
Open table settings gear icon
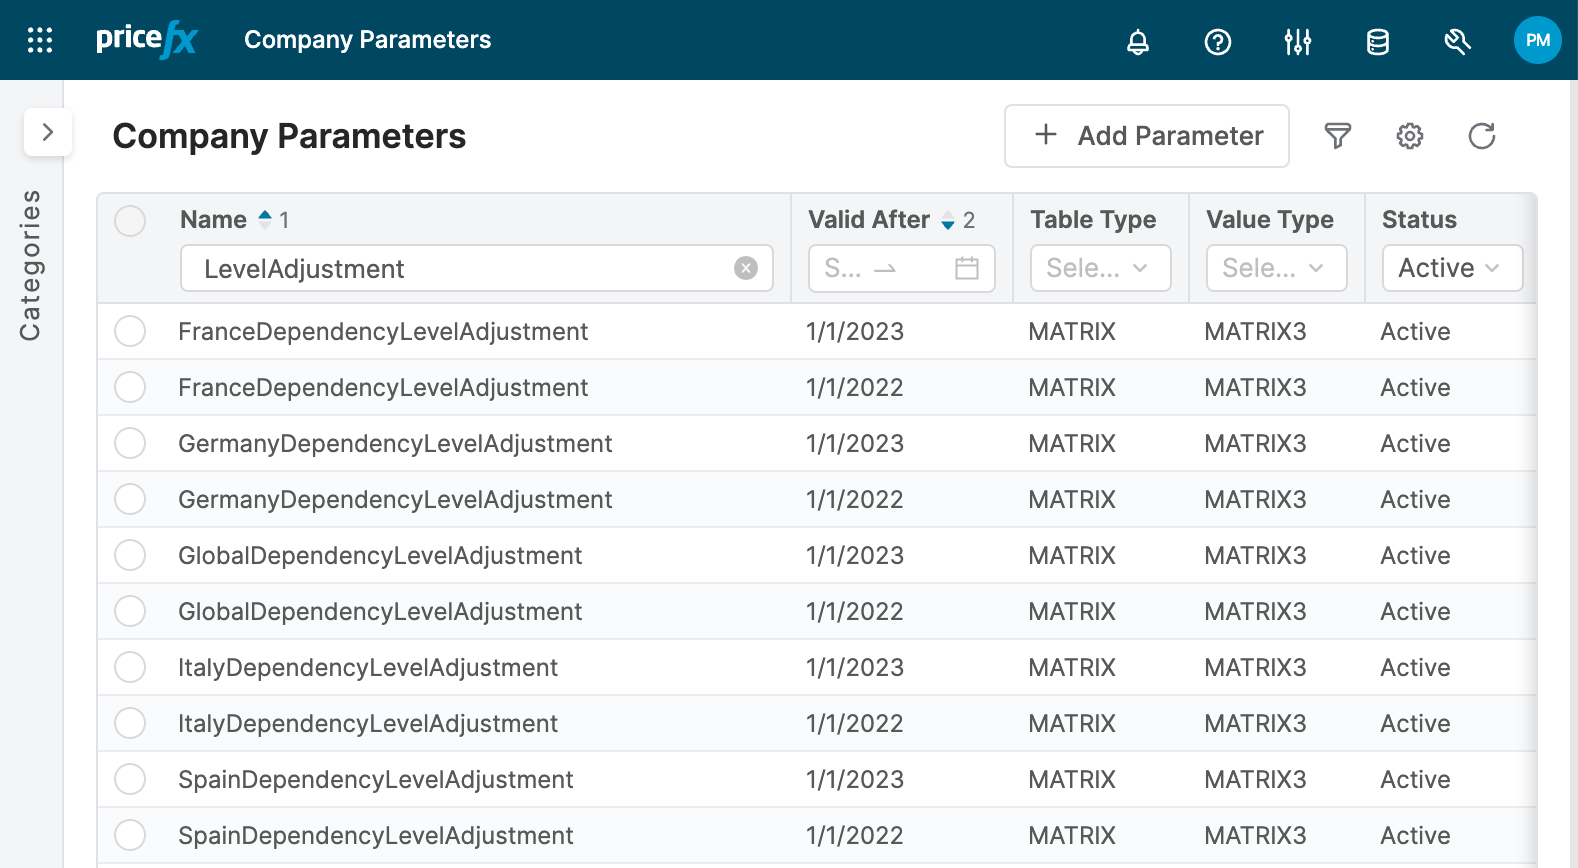pos(1410,136)
